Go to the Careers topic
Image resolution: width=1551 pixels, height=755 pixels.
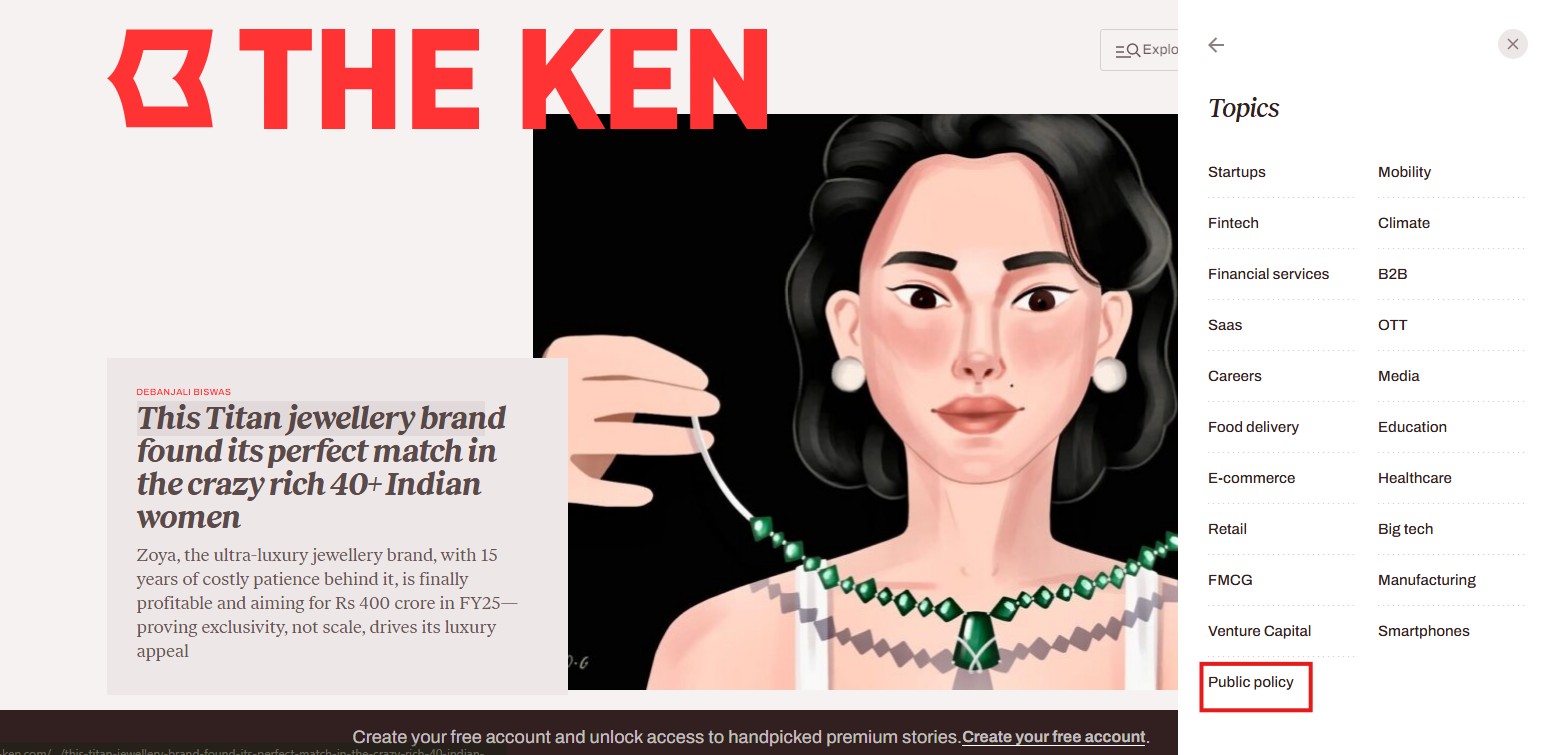point(1234,376)
